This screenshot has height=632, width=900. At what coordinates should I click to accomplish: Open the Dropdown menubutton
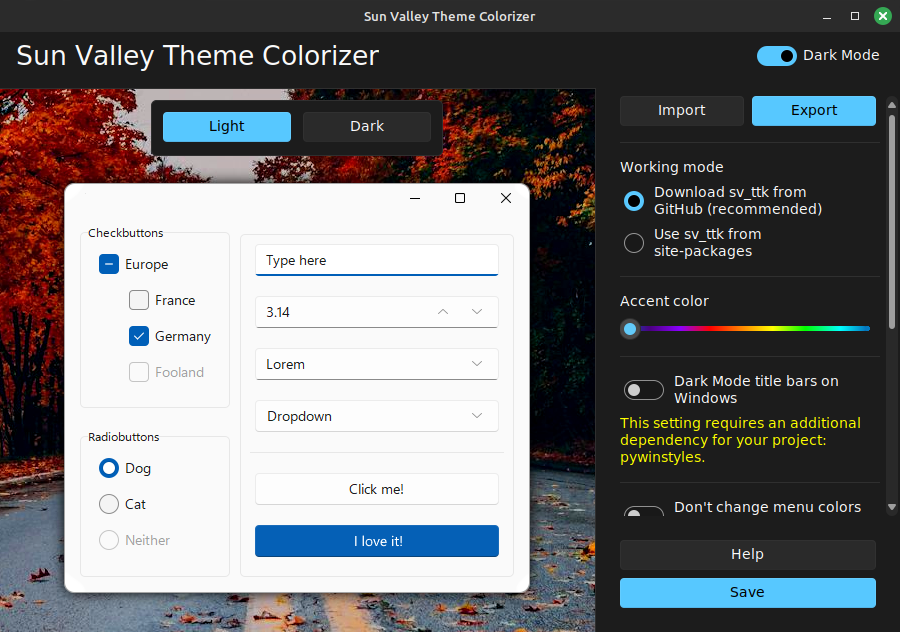376,416
